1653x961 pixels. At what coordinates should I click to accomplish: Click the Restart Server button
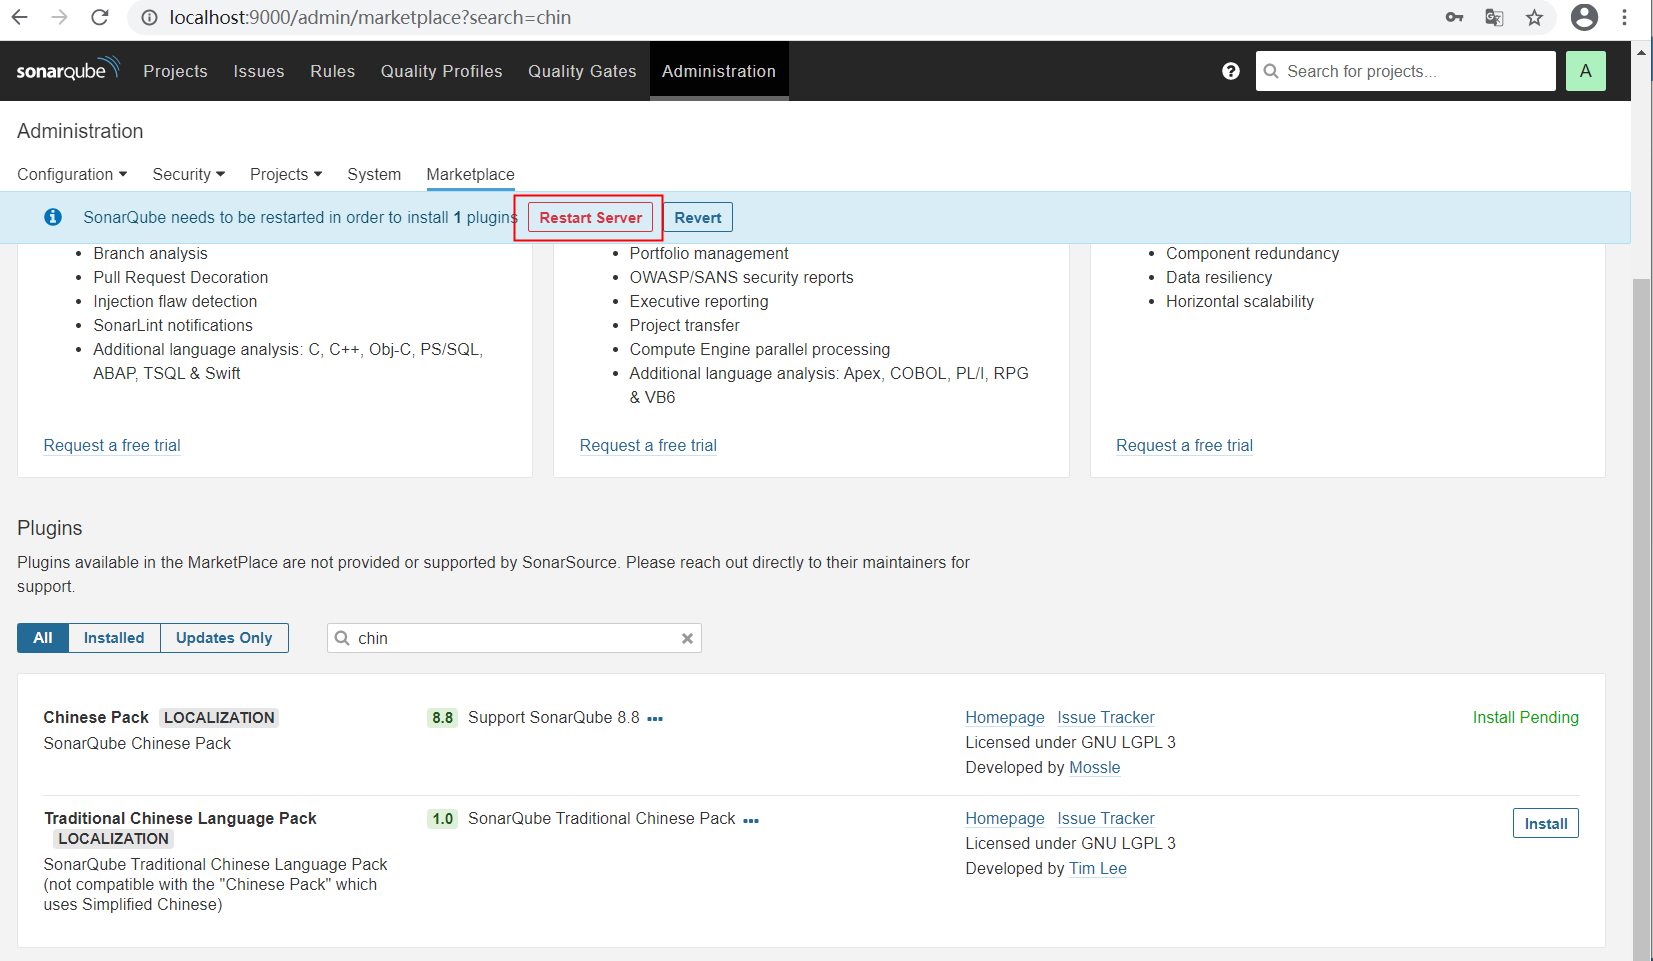pyautogui.click(x=590, y=217)
